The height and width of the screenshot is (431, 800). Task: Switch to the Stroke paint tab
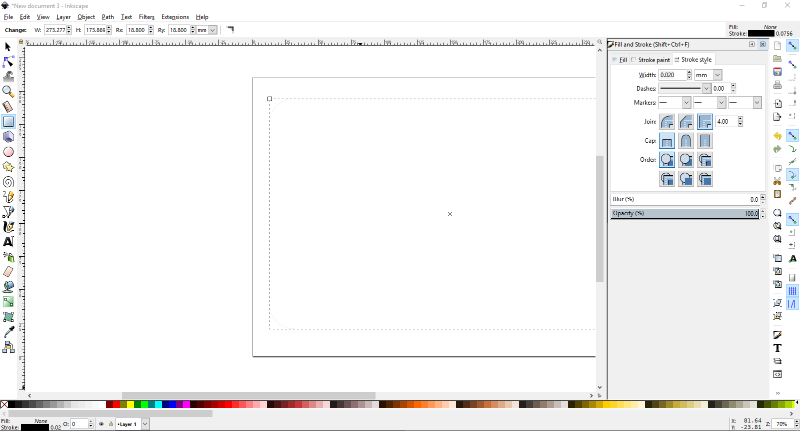click(651, 60)
